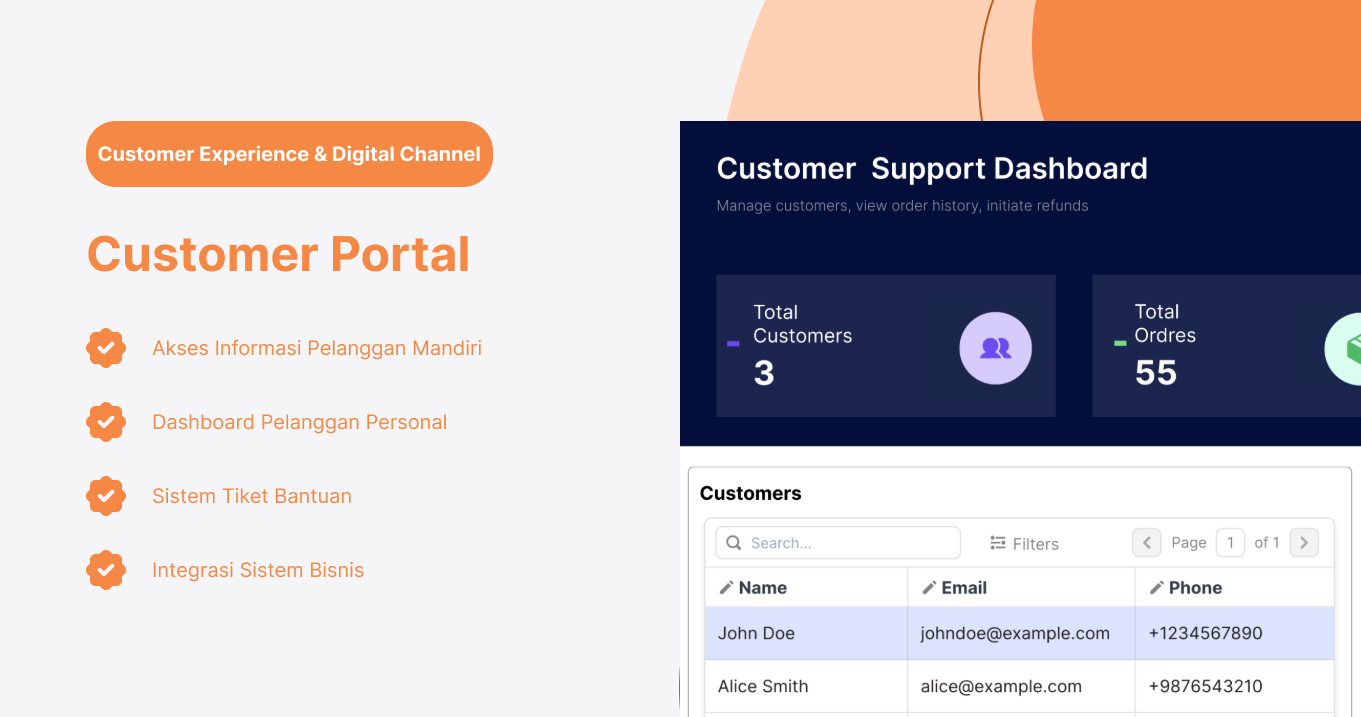This screenshot has width=1361, height=717.
Task: Open the Filters options
Action: click(1024, 543)
